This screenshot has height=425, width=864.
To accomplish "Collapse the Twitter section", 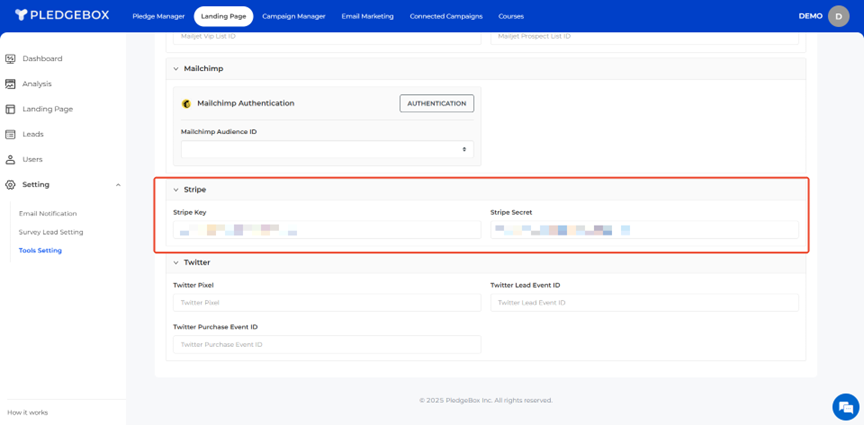I will (176, 263).
